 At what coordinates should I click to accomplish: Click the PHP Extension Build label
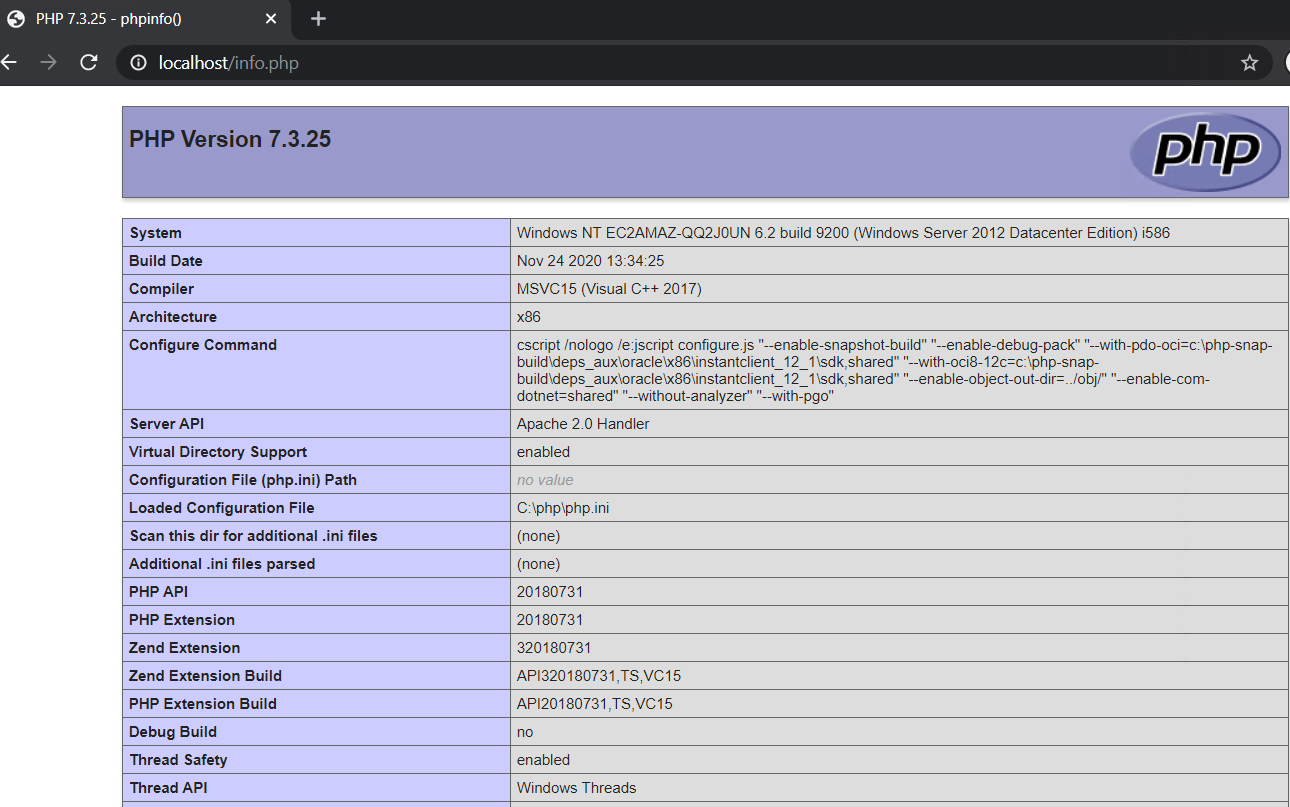tap(203, 704)
